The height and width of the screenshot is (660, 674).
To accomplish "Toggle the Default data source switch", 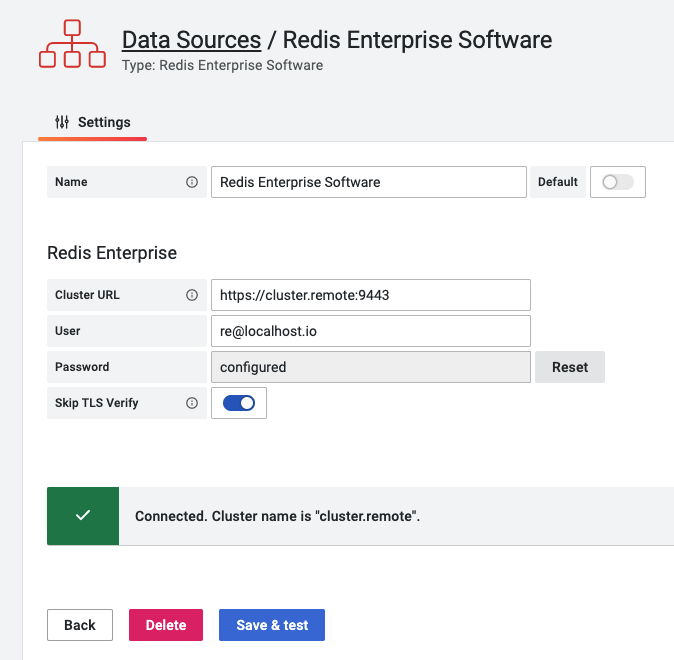I will [x=618, y=182].
